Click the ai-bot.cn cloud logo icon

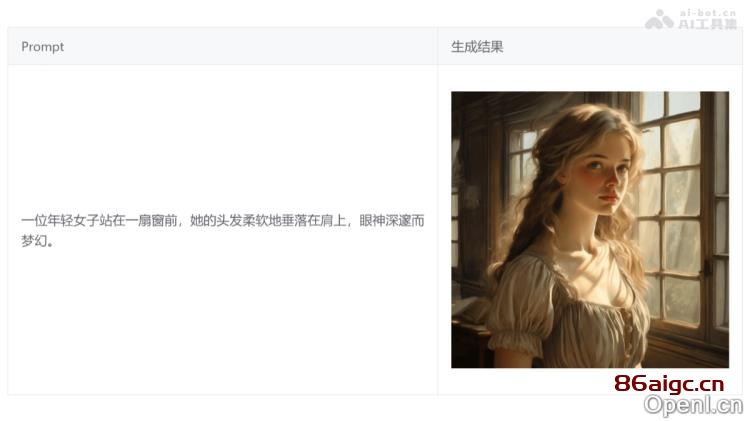coord(659,20)
